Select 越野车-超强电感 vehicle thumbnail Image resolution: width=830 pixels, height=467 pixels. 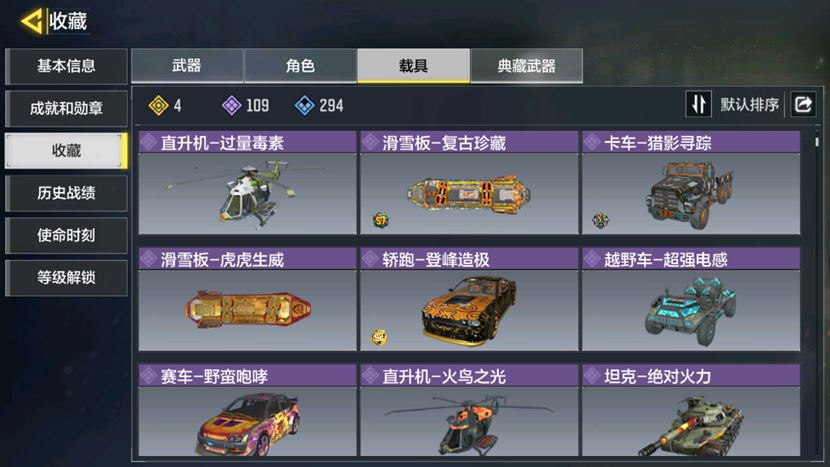click(x=691, y=310)
